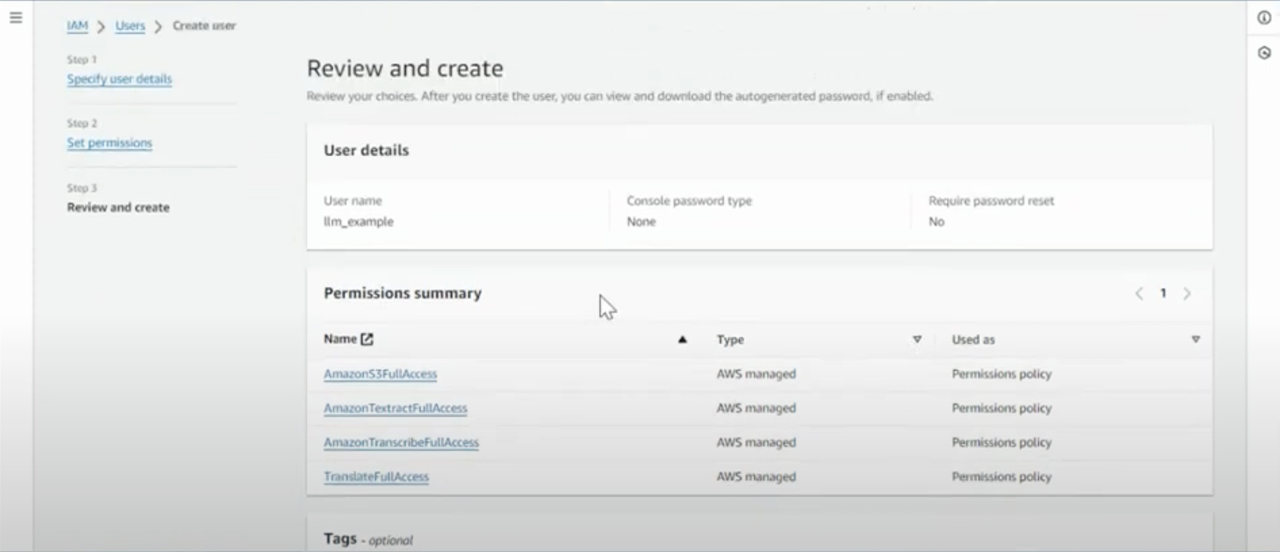Go back to Set permissions step

[109, 143]
